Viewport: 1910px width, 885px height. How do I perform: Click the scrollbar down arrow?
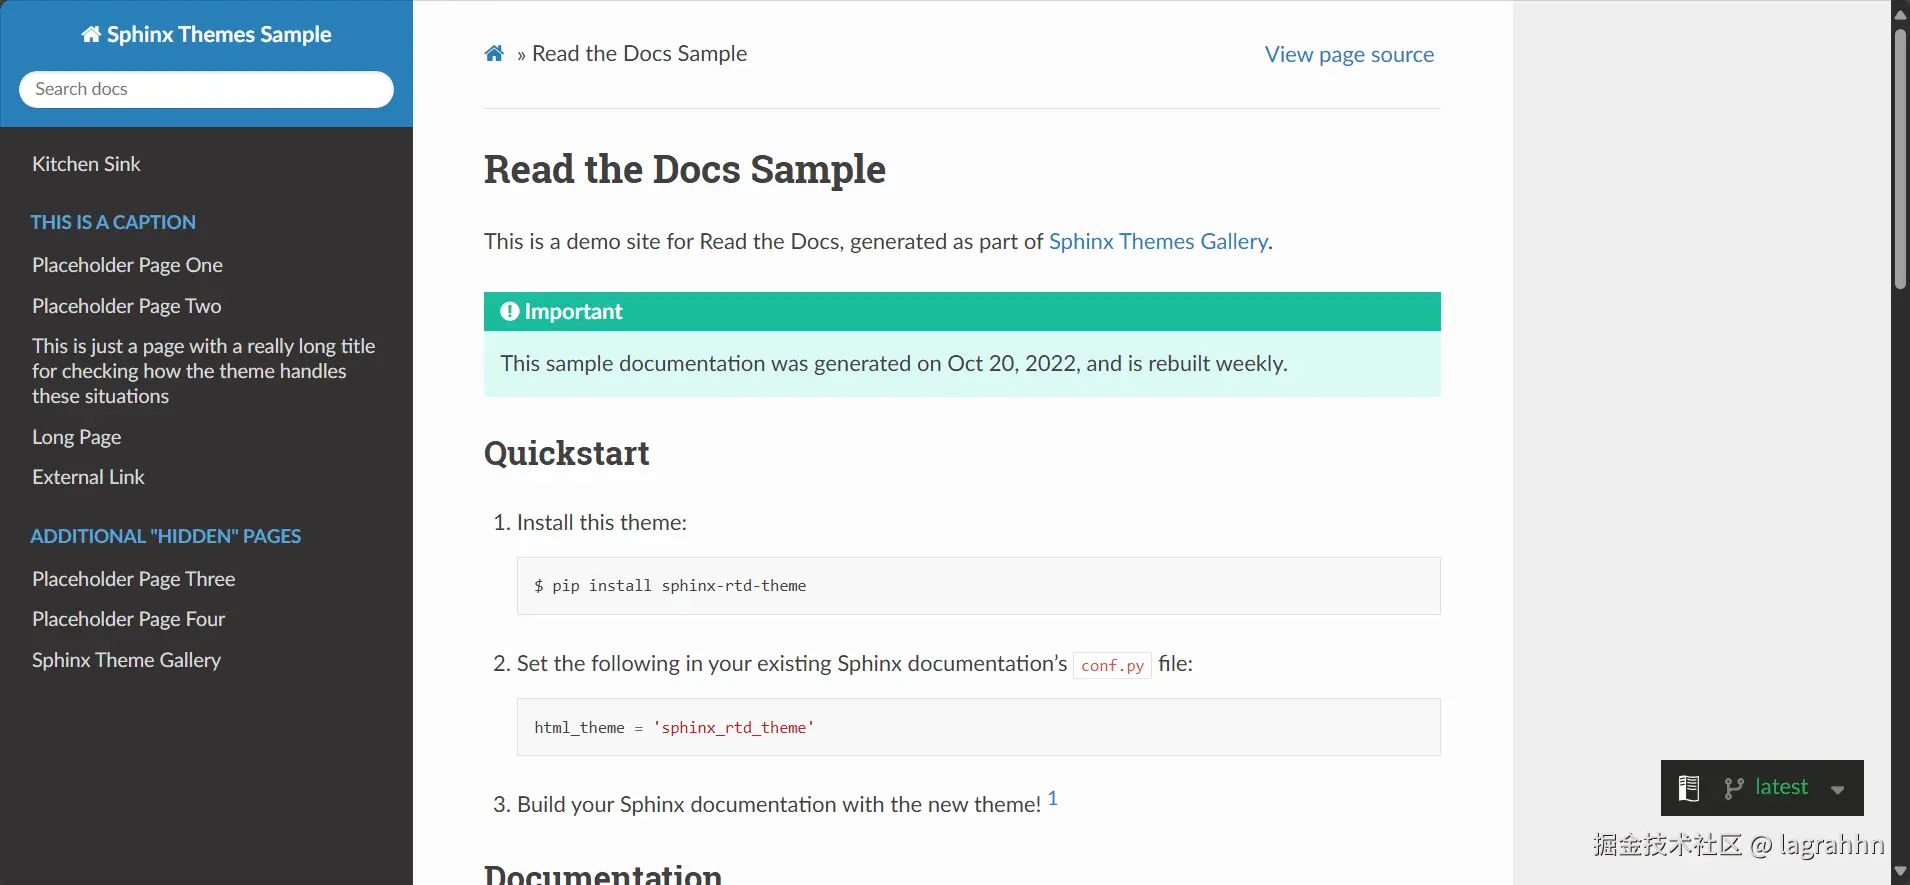tap(1900, 871)
